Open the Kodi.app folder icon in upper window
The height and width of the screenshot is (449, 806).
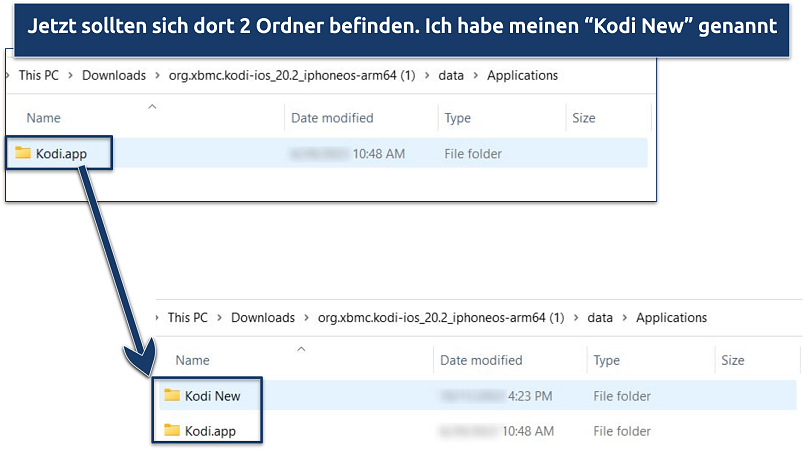23,152
